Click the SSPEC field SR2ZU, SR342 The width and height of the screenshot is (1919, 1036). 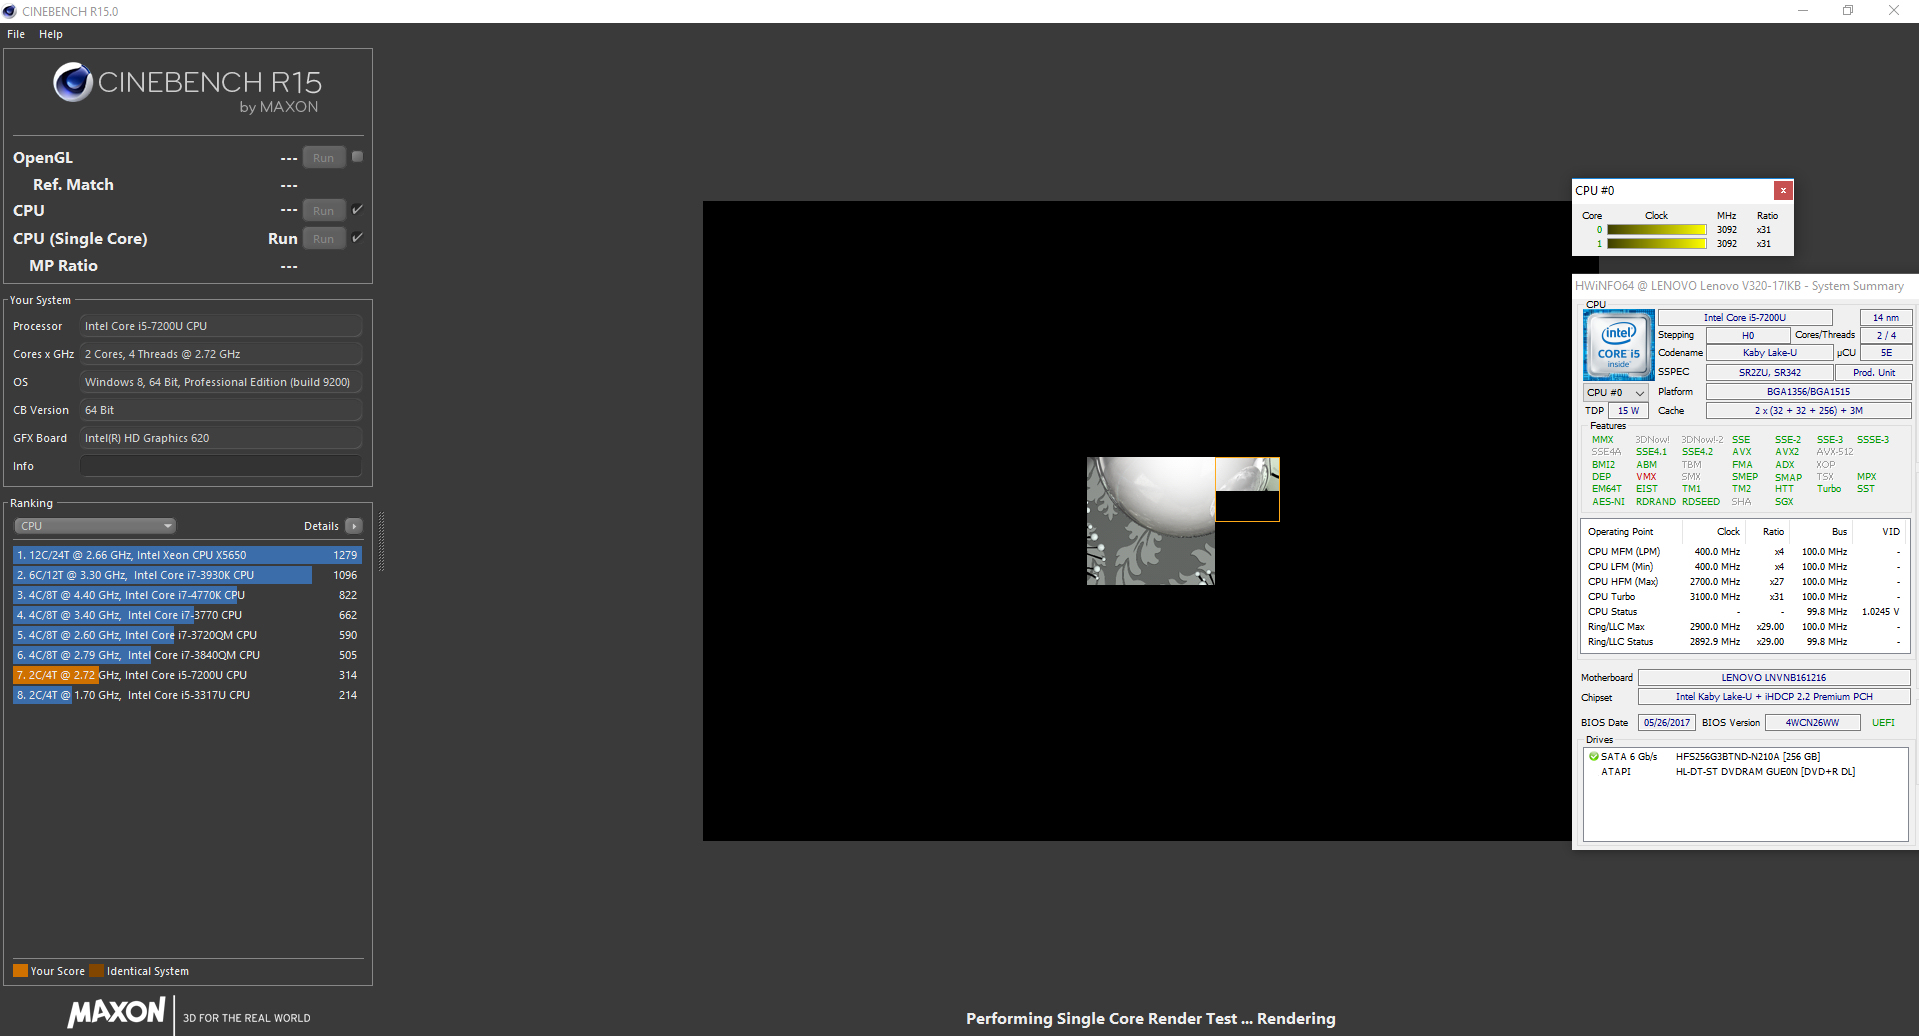coord(1770,373)
